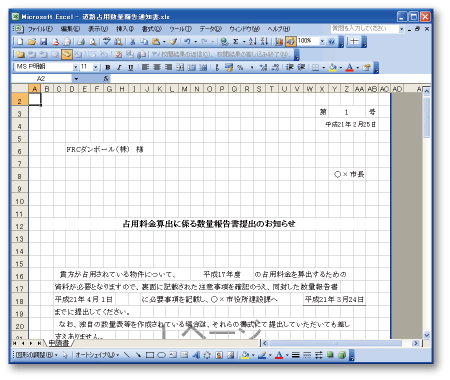The height and width of the screenshot is (380, 450).
Task: Expand the Name Box dropdown next to A2
Action: (76, 79)
